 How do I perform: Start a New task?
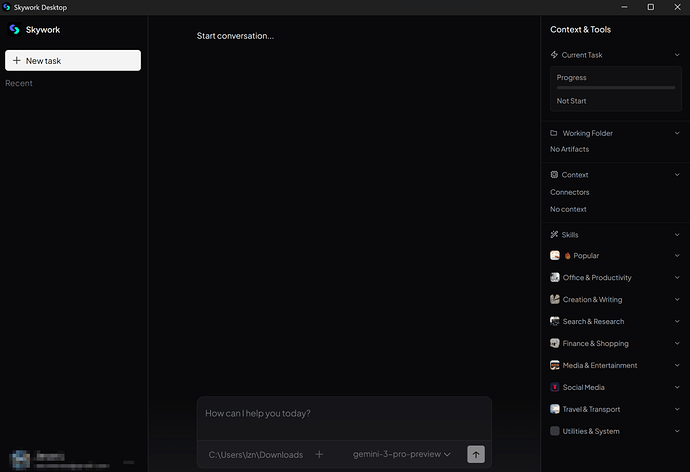point(73,61)
